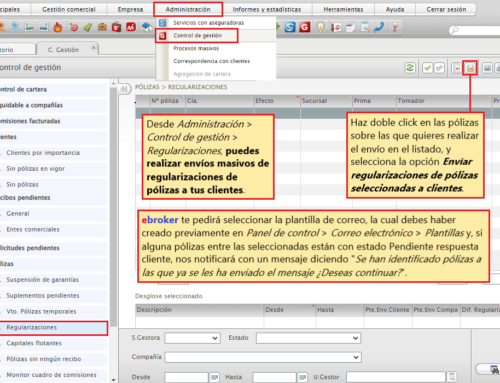This screenshot has width=500, height=383.
Task: Click the lightbulb toolbar icon
Action: [x=320, y=27]
